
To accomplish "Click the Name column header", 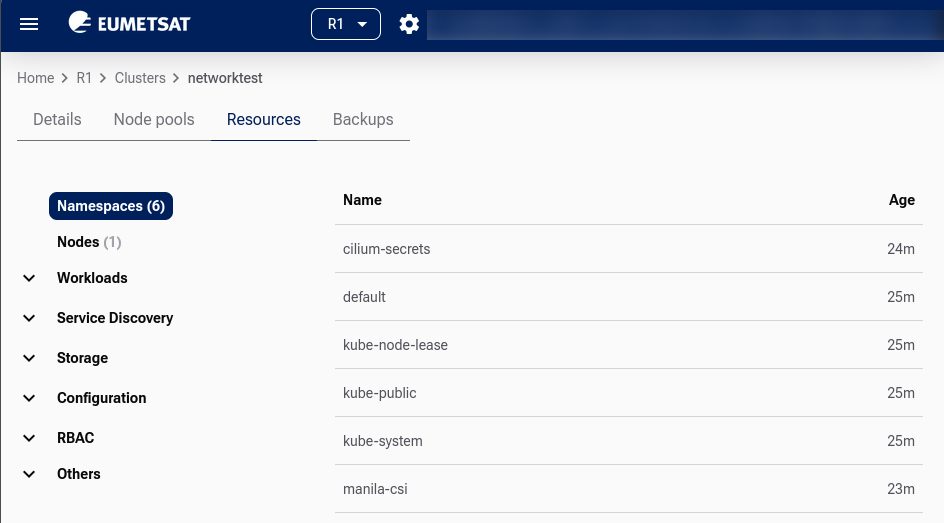I will 362,200.
